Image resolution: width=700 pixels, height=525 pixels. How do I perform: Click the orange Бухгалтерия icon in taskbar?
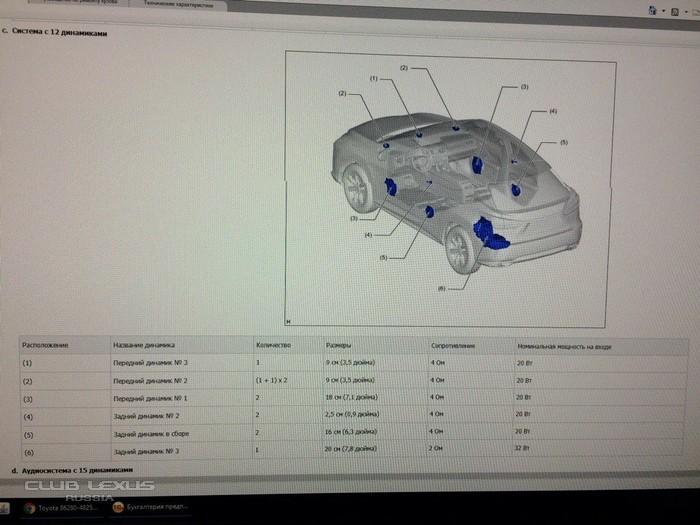[118, 507]
